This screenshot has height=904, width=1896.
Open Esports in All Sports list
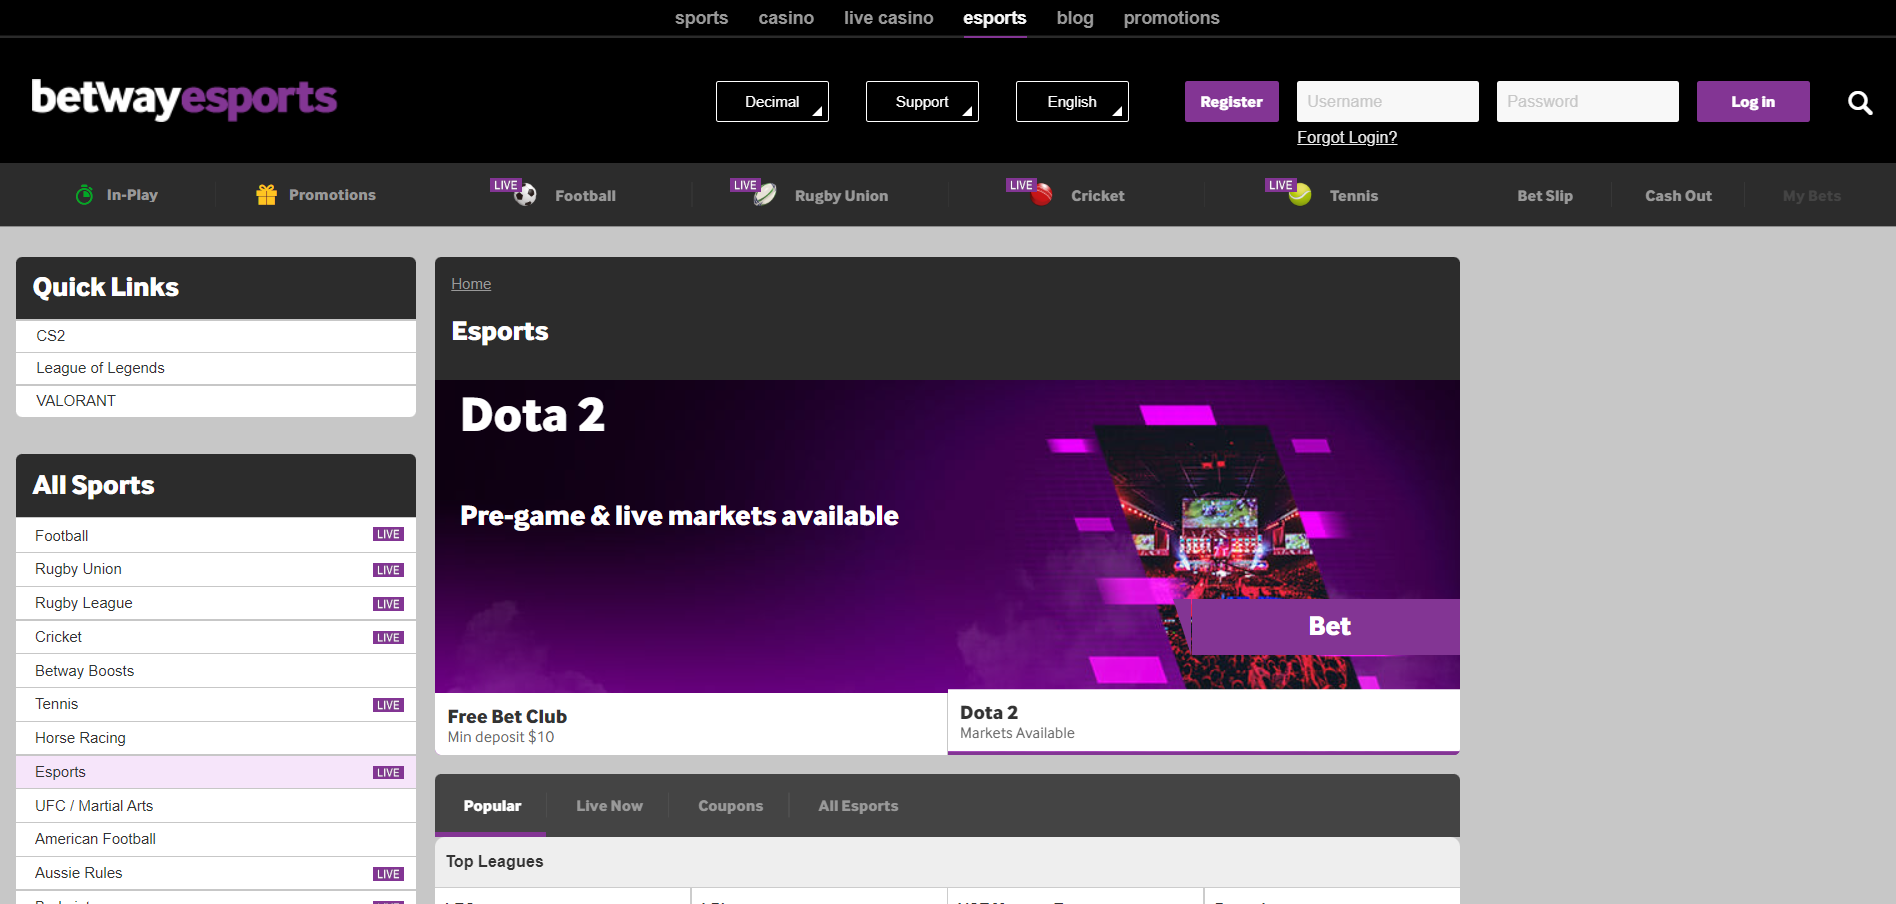click(216, 773)
